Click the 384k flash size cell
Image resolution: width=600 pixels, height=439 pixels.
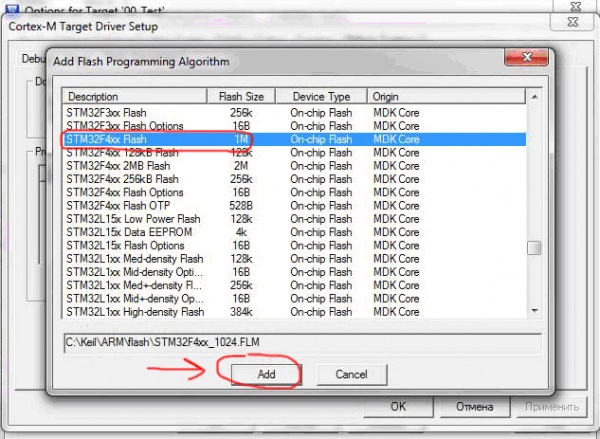click(x=241, y=312)
